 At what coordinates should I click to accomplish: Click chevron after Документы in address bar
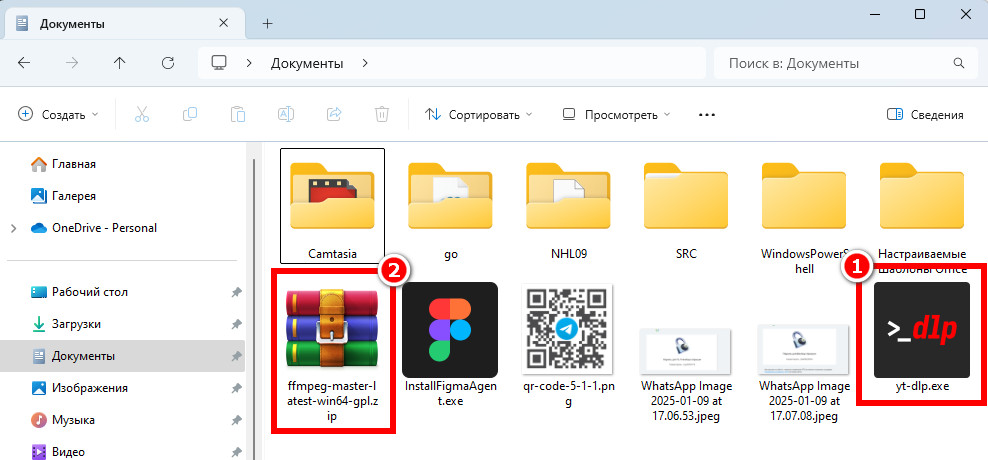[x=365, y=63]
